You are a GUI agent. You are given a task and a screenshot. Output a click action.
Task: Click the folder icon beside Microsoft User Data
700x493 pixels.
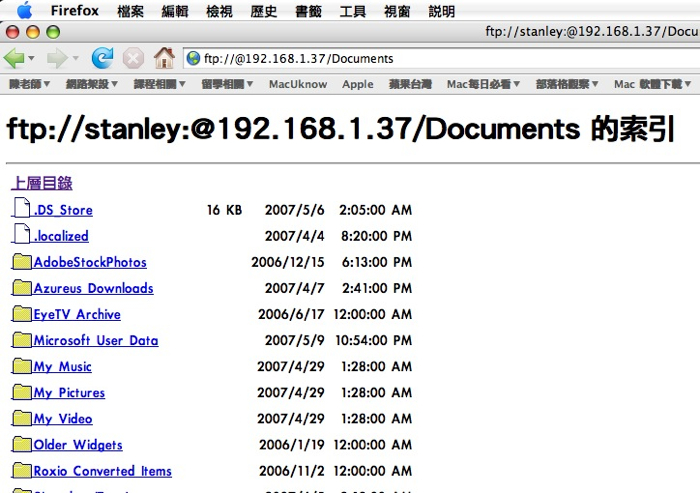click(x=22, y=340)
